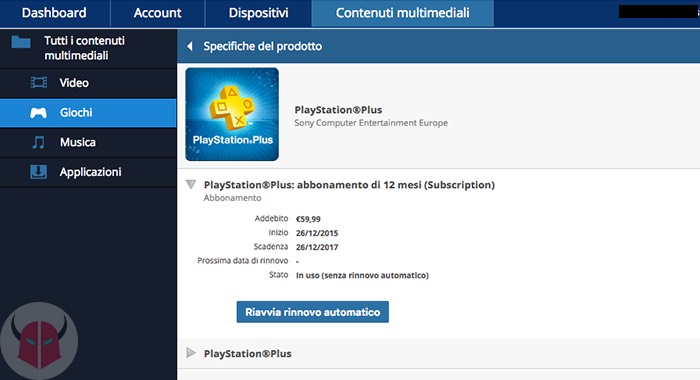Select Giochi in the sidebar
The height and width of the screenshot is (380, 700).
click(x=88, y=113)
